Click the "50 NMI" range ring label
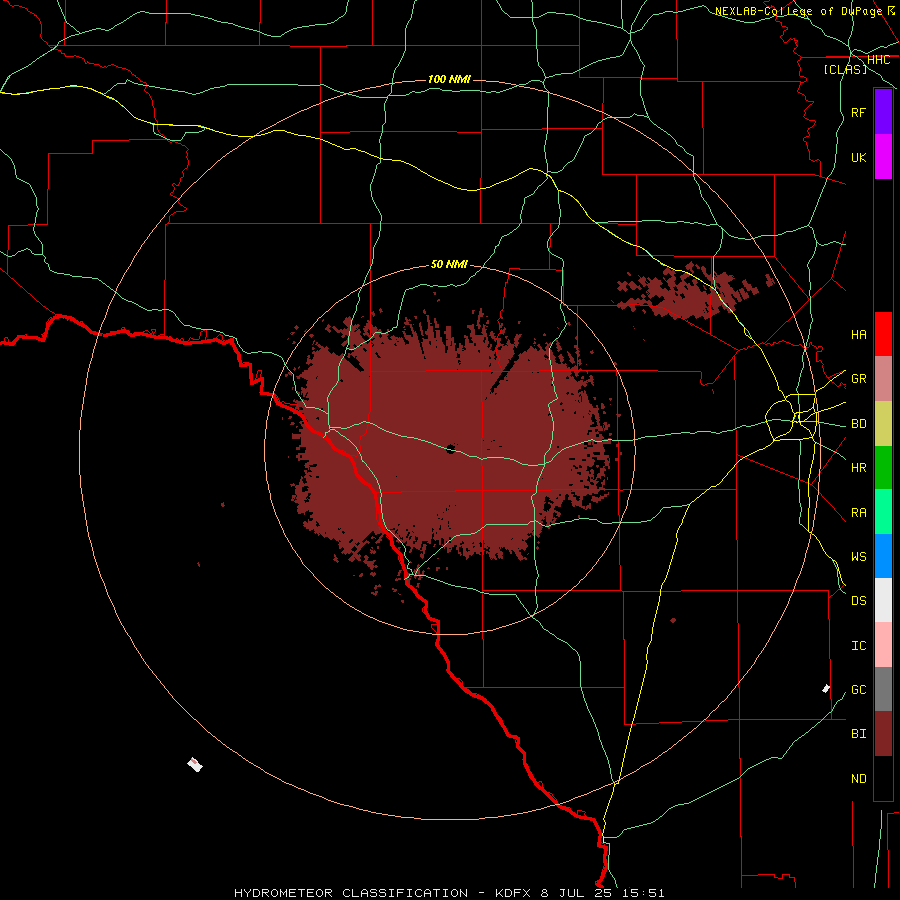 [x=449, y=264]
